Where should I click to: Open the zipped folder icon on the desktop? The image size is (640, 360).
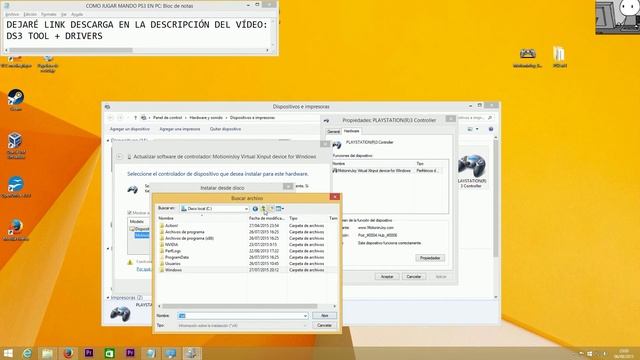[559, 57]
